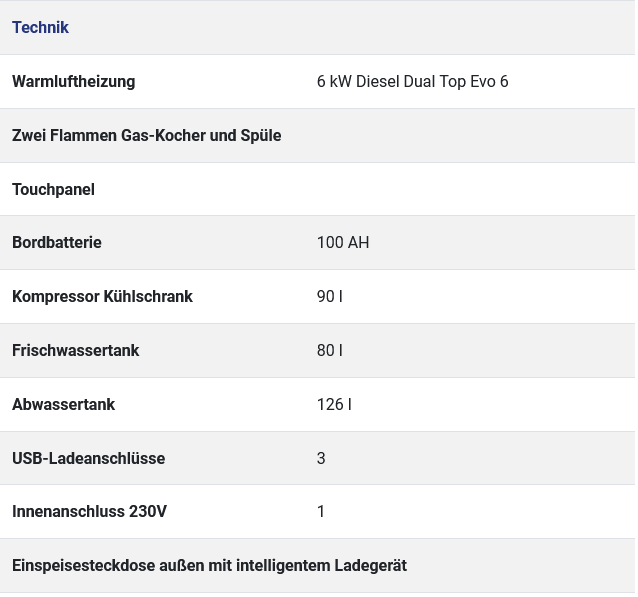Click the 100 AH battery value
Image resolution: width=638 pixels, height=597 pixels.
coord(343,243)
